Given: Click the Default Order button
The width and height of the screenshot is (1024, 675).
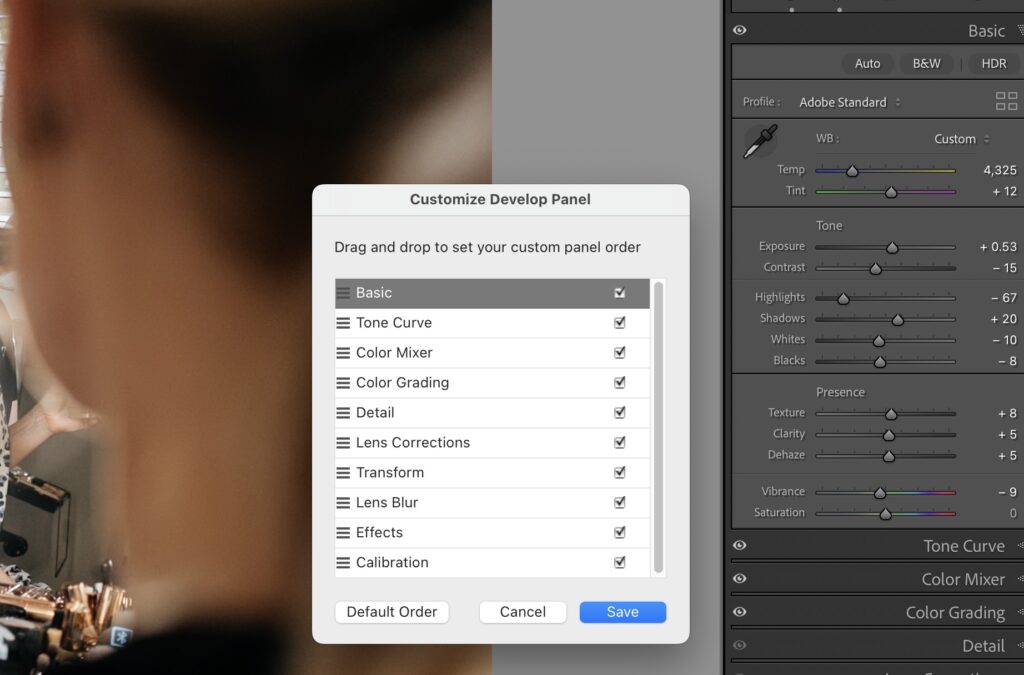Looking at the screenshot, I should point(391,611).
